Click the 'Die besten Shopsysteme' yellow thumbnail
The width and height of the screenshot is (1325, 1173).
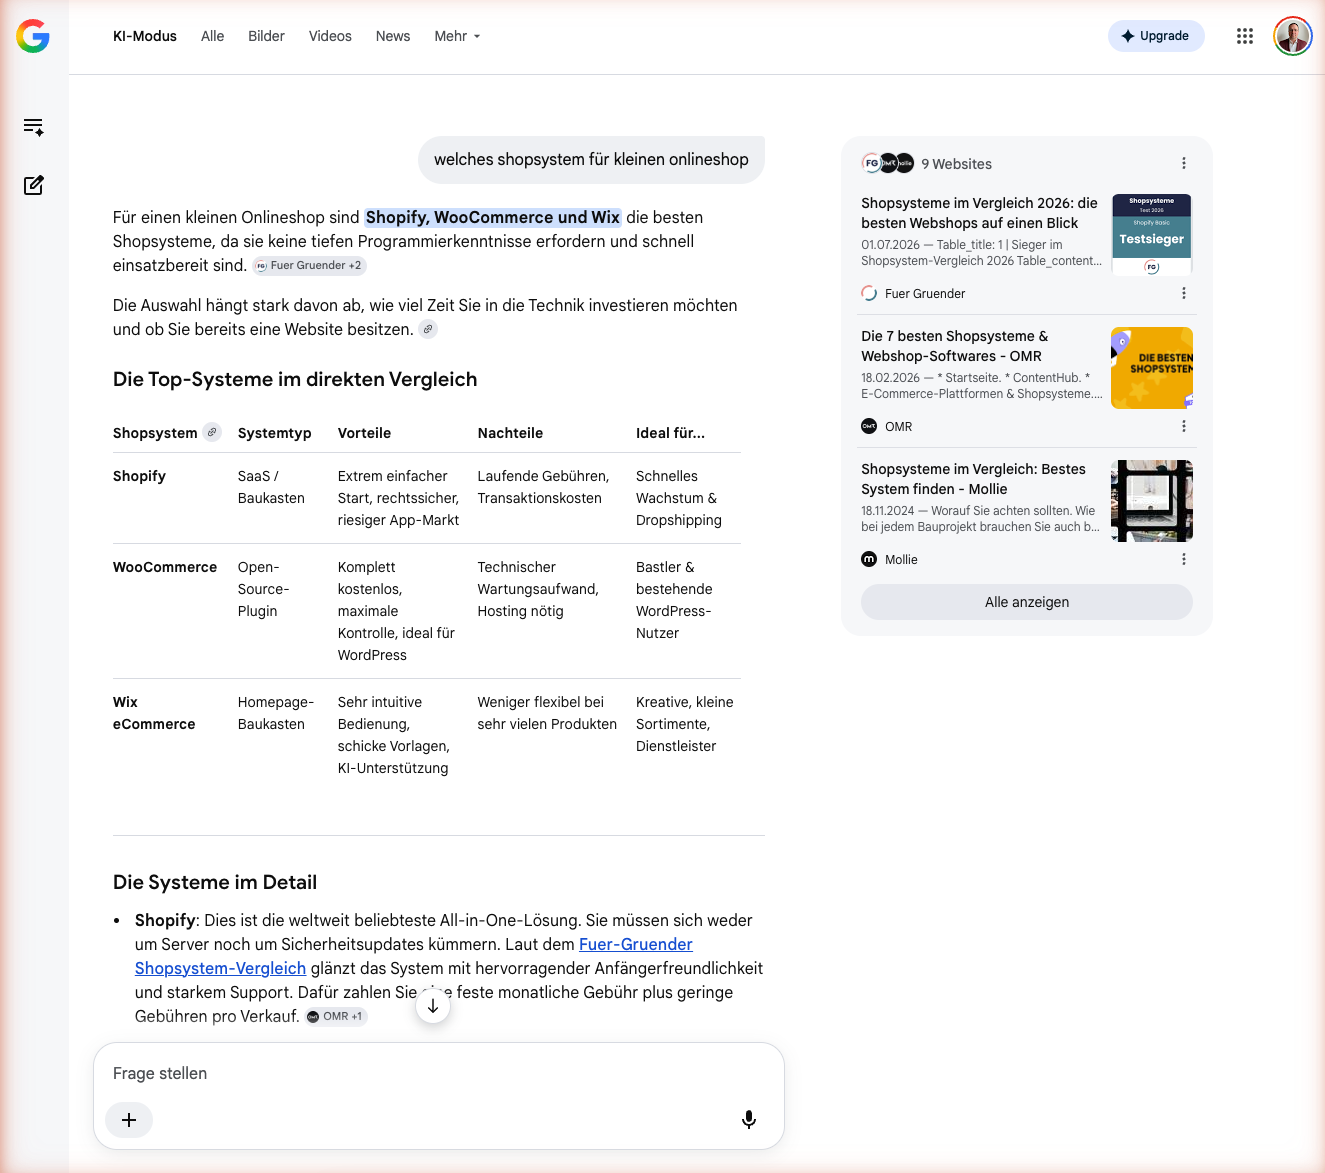pyautogui.click(x=1152, y=368)
